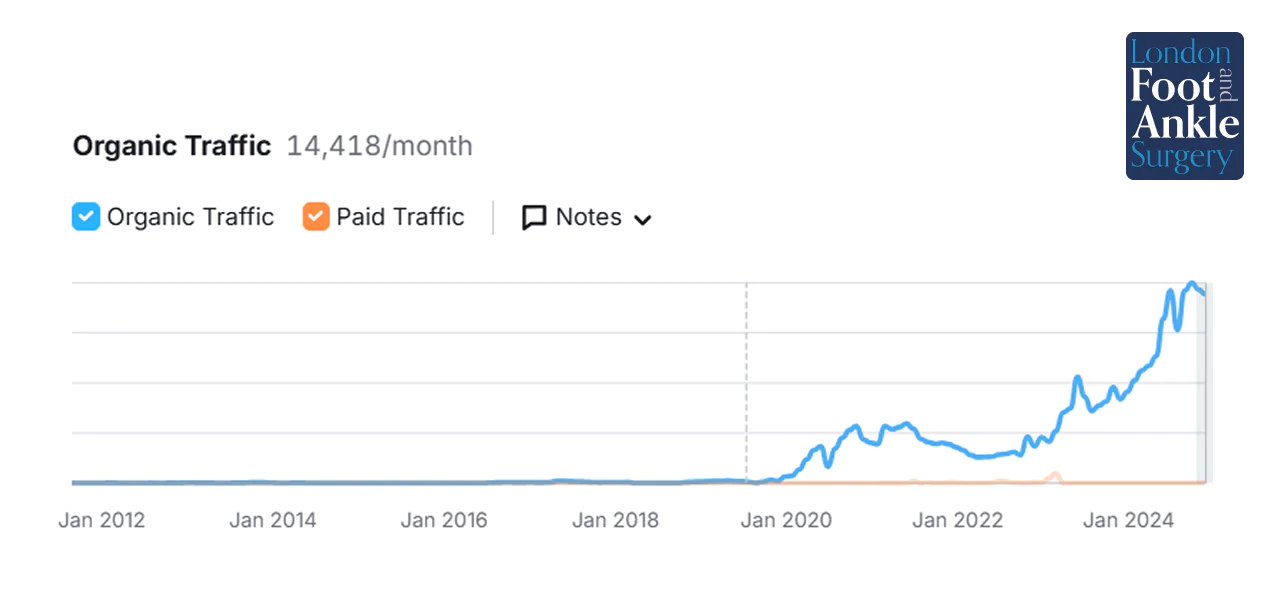Viewport: 1276px width, 600px height.
Task: Click the Organic Traffic legend label
Action: tap(190, 217)
